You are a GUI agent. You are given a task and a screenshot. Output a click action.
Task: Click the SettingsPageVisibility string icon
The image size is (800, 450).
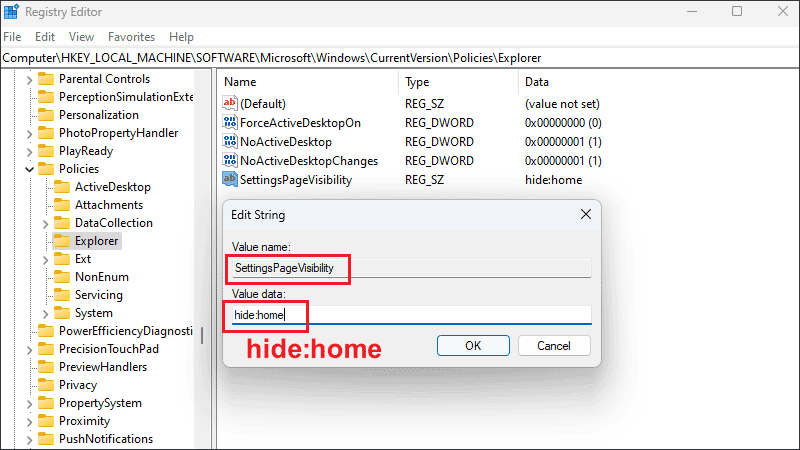230,179
